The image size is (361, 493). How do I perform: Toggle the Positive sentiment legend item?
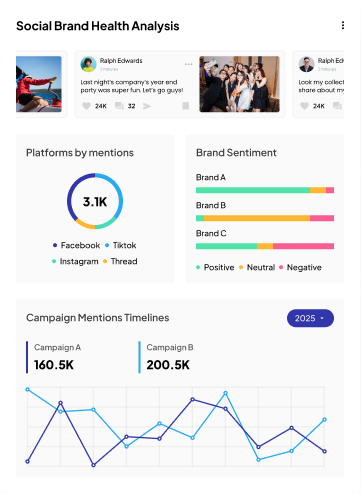point(215,267)
